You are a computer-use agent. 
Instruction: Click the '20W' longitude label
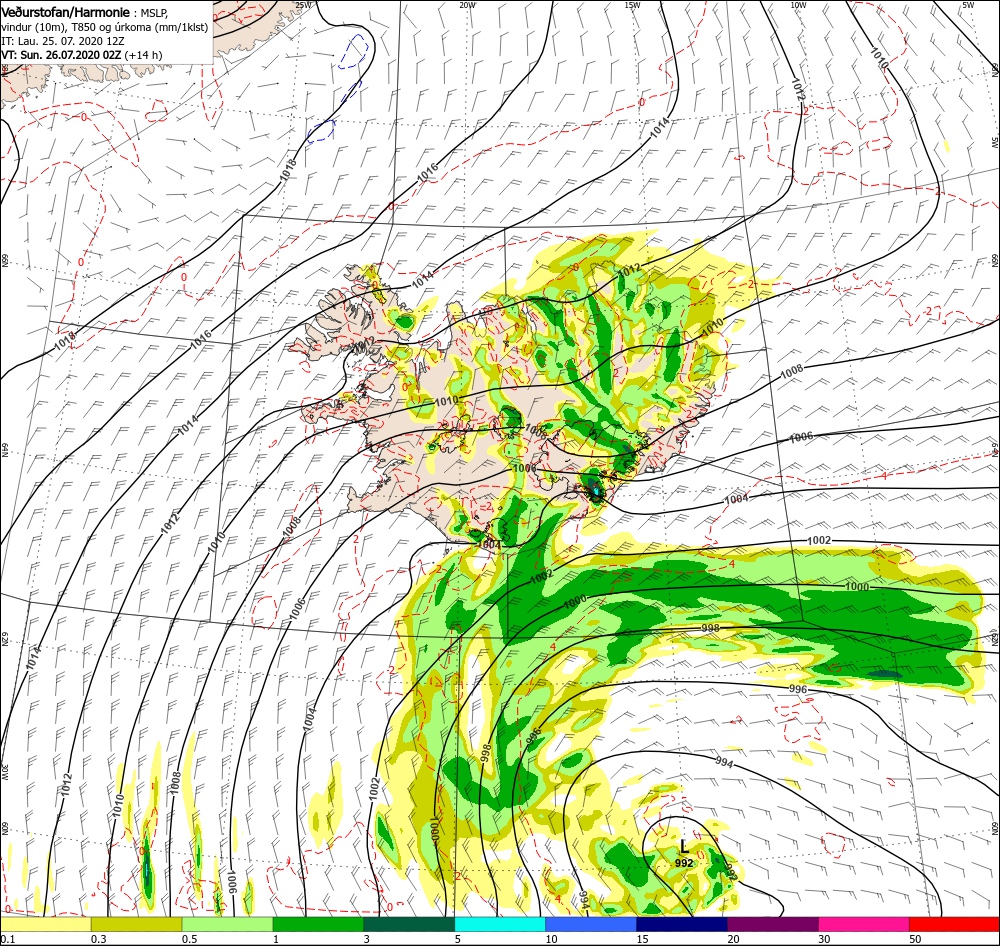(467, 5)
